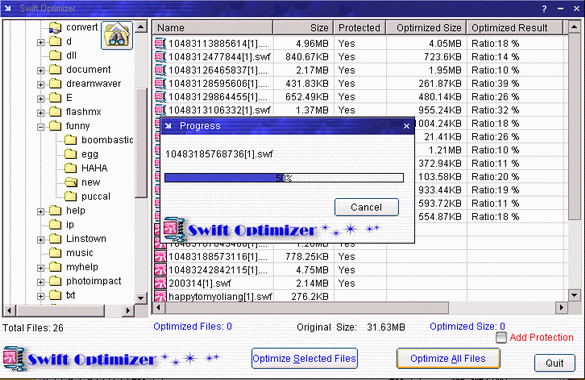Sort by the Optimized Size column header

pyautogui.click(x=426, y=28)
